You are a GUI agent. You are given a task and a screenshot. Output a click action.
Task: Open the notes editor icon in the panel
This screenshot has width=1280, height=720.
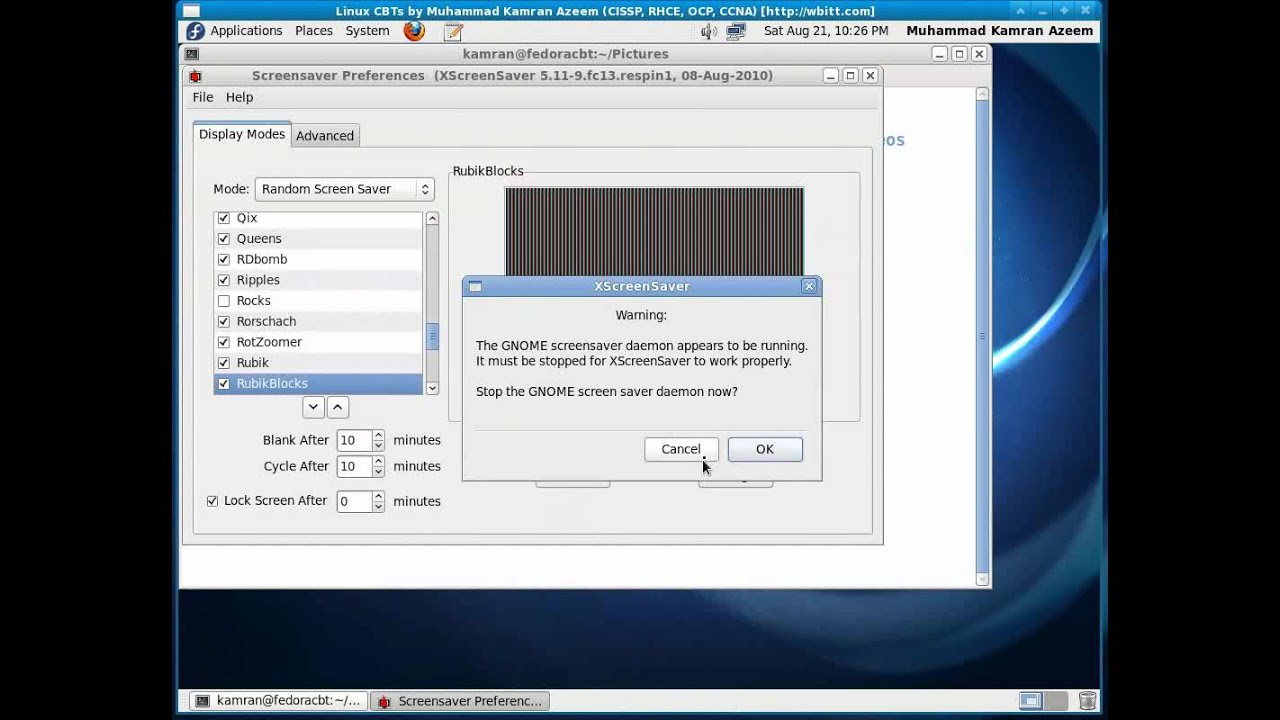[x=453, y=31]
